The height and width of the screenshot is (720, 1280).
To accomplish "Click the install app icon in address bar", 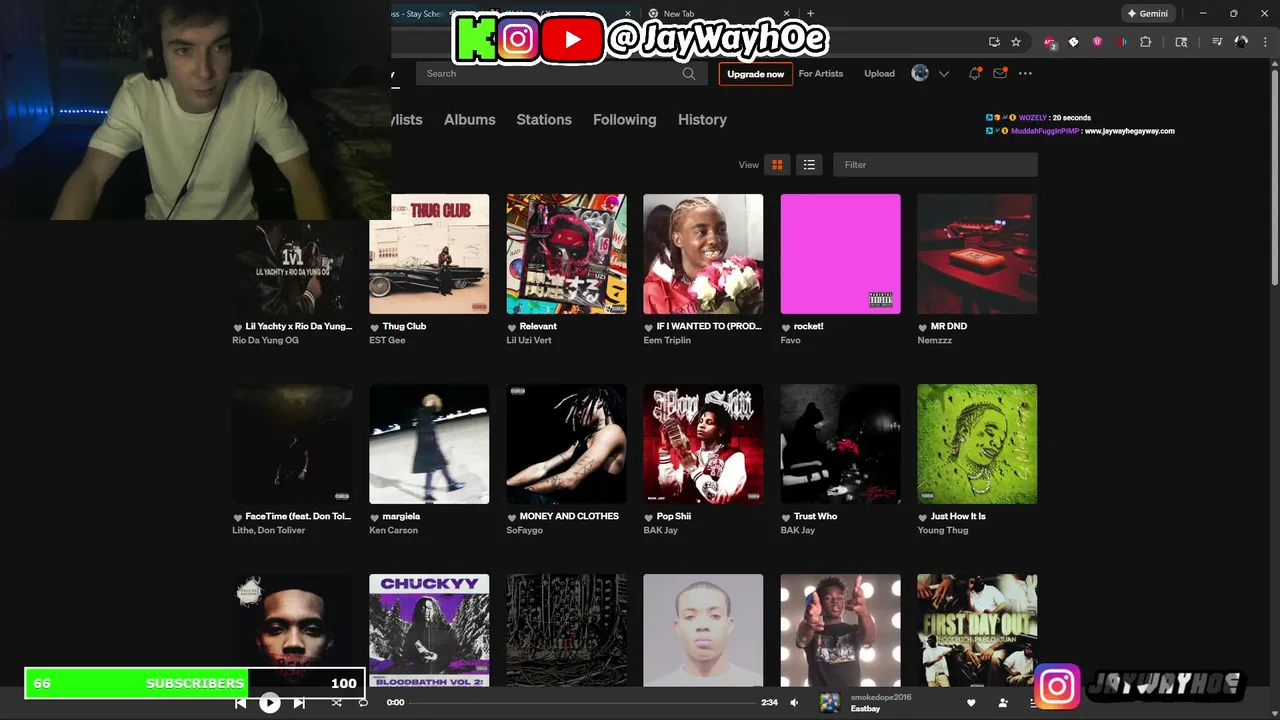I will 994,42.
